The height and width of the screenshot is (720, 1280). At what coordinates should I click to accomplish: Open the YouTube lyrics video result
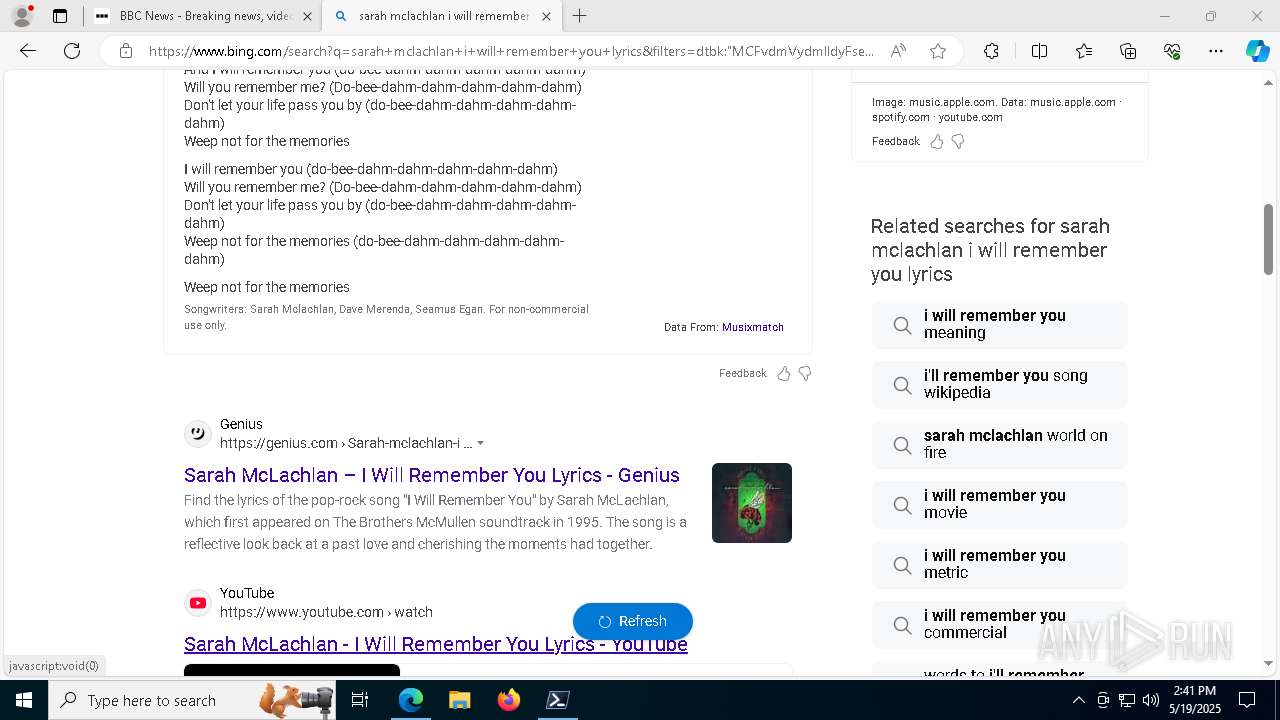pyautogui.click(x=436, y=644)
